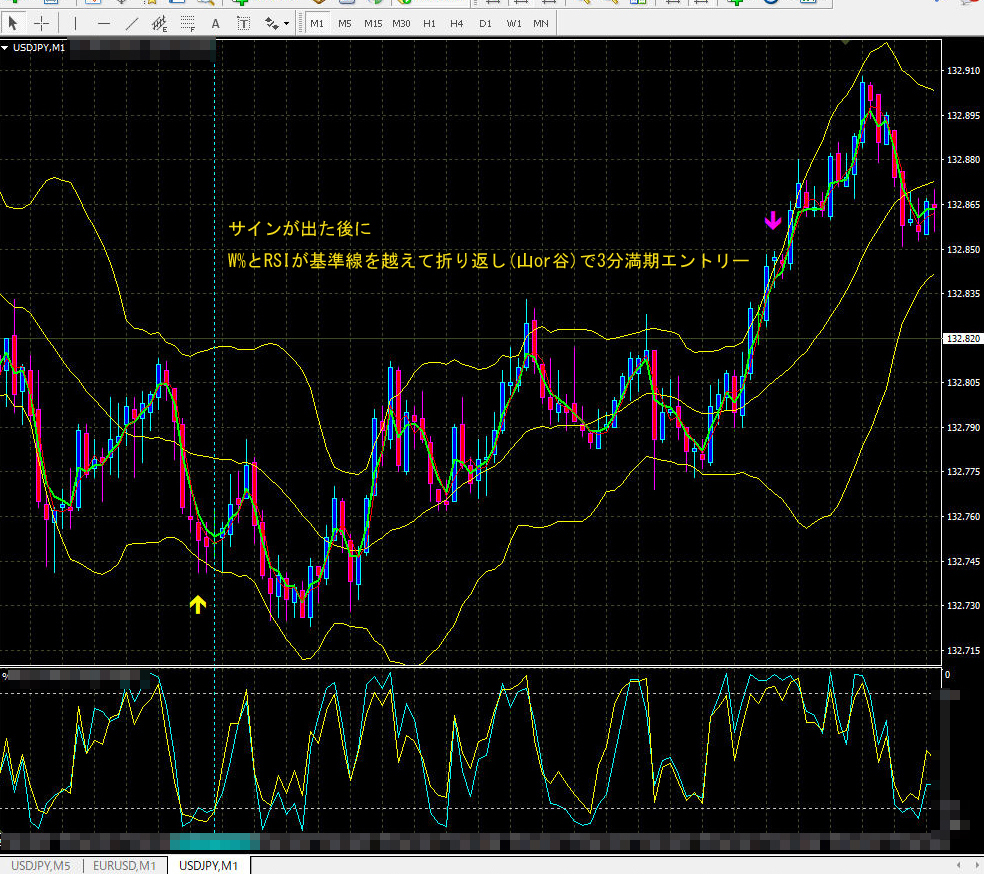This screenshot has width=984, height=874.
Task: Select the active USDJPY,M1 chart tab
Action: point(208,866)
